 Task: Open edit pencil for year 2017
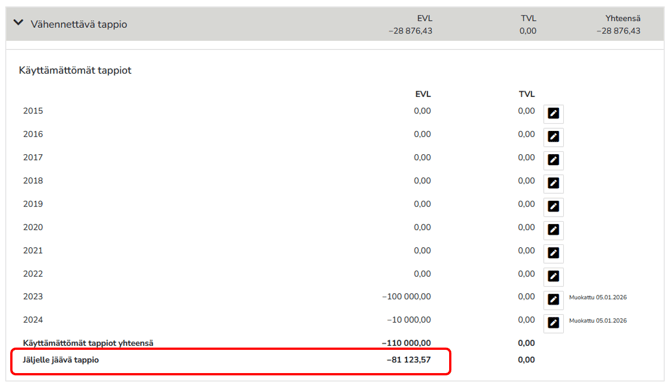553,160
